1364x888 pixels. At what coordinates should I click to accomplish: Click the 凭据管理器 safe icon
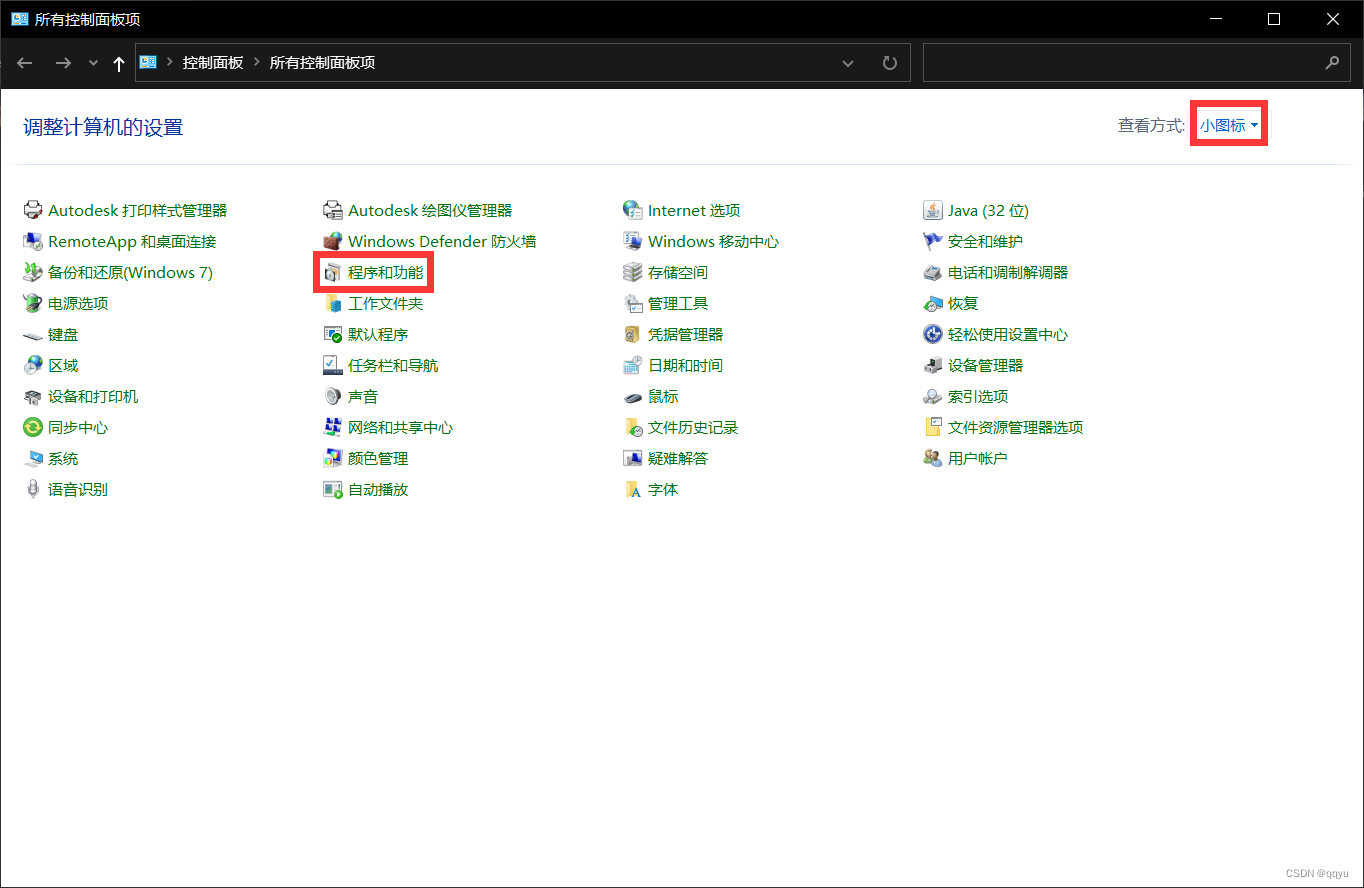(633, 334)
